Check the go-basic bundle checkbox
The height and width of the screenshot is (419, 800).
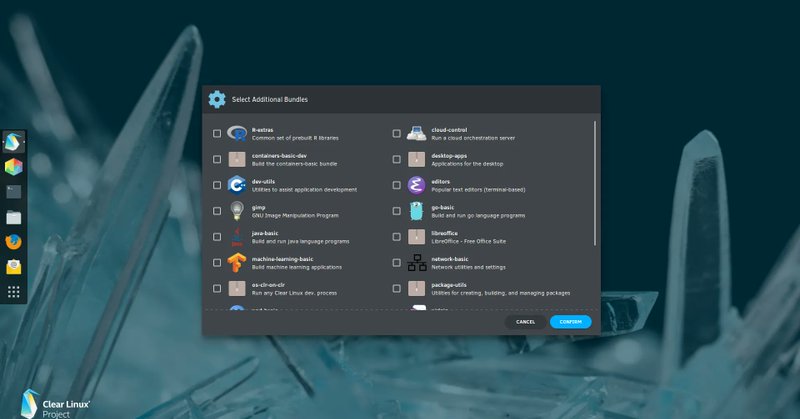(x=396, y=211)
